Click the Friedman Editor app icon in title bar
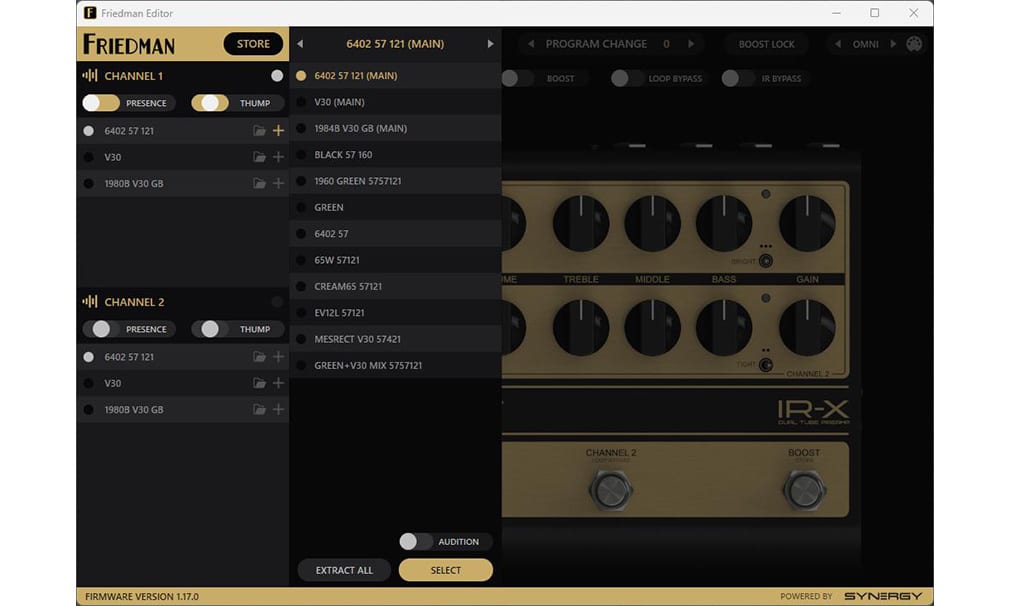Image resolution: width=1010 pixels, height=606 pixels. [x=90, y=13]
